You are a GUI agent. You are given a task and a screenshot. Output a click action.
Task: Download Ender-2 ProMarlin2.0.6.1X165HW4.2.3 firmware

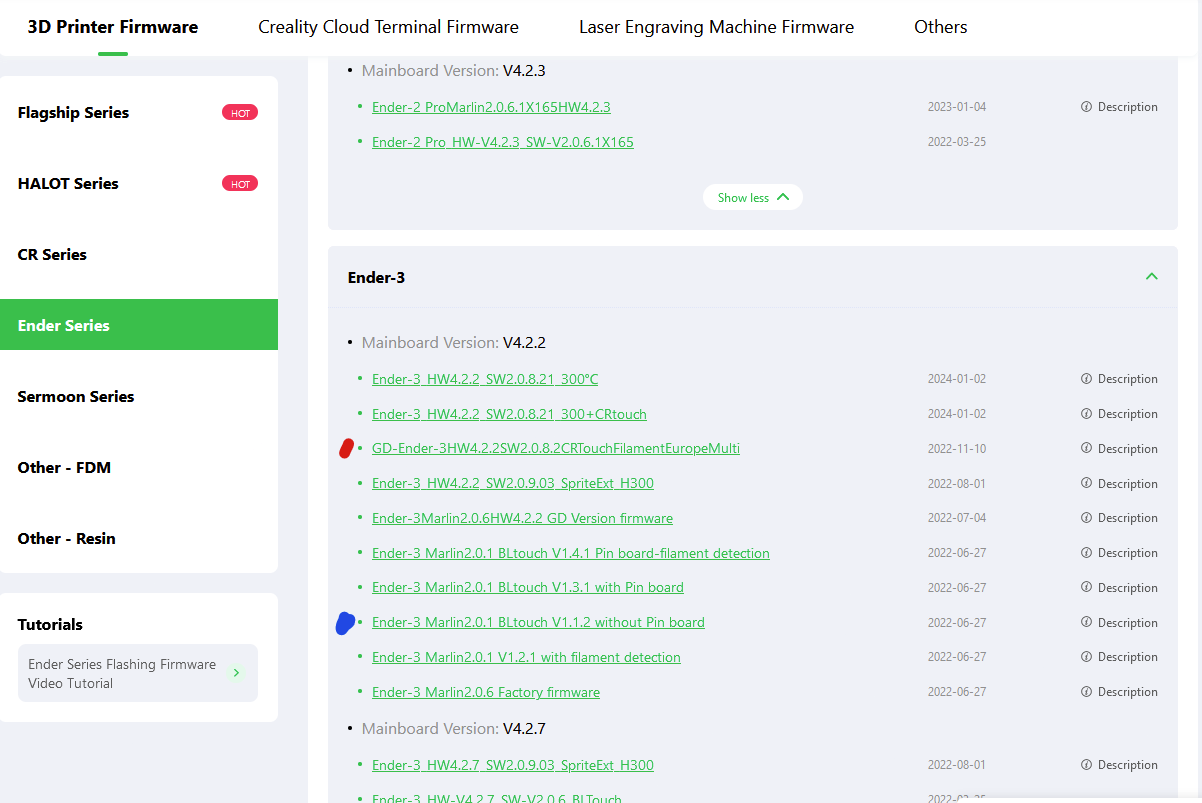pyautogui.click(x=491, y=107)
